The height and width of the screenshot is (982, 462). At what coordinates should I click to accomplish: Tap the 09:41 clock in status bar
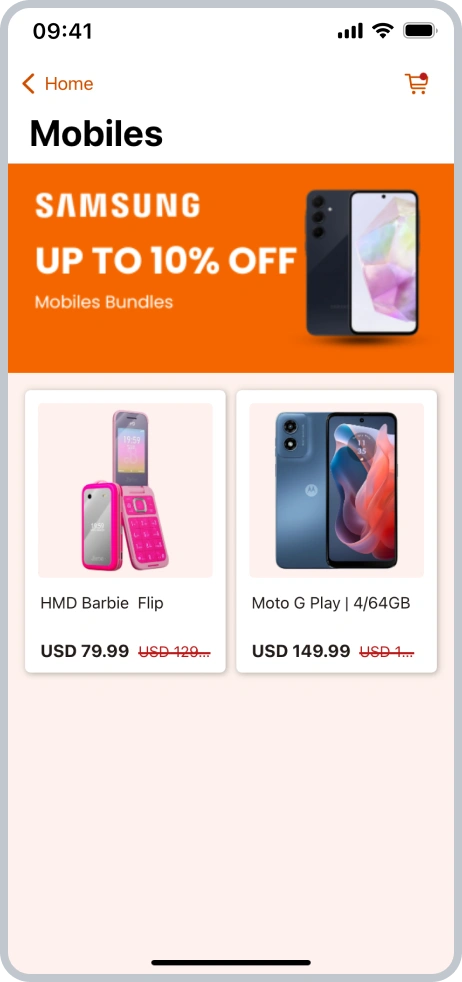click(x=63, y=31)
